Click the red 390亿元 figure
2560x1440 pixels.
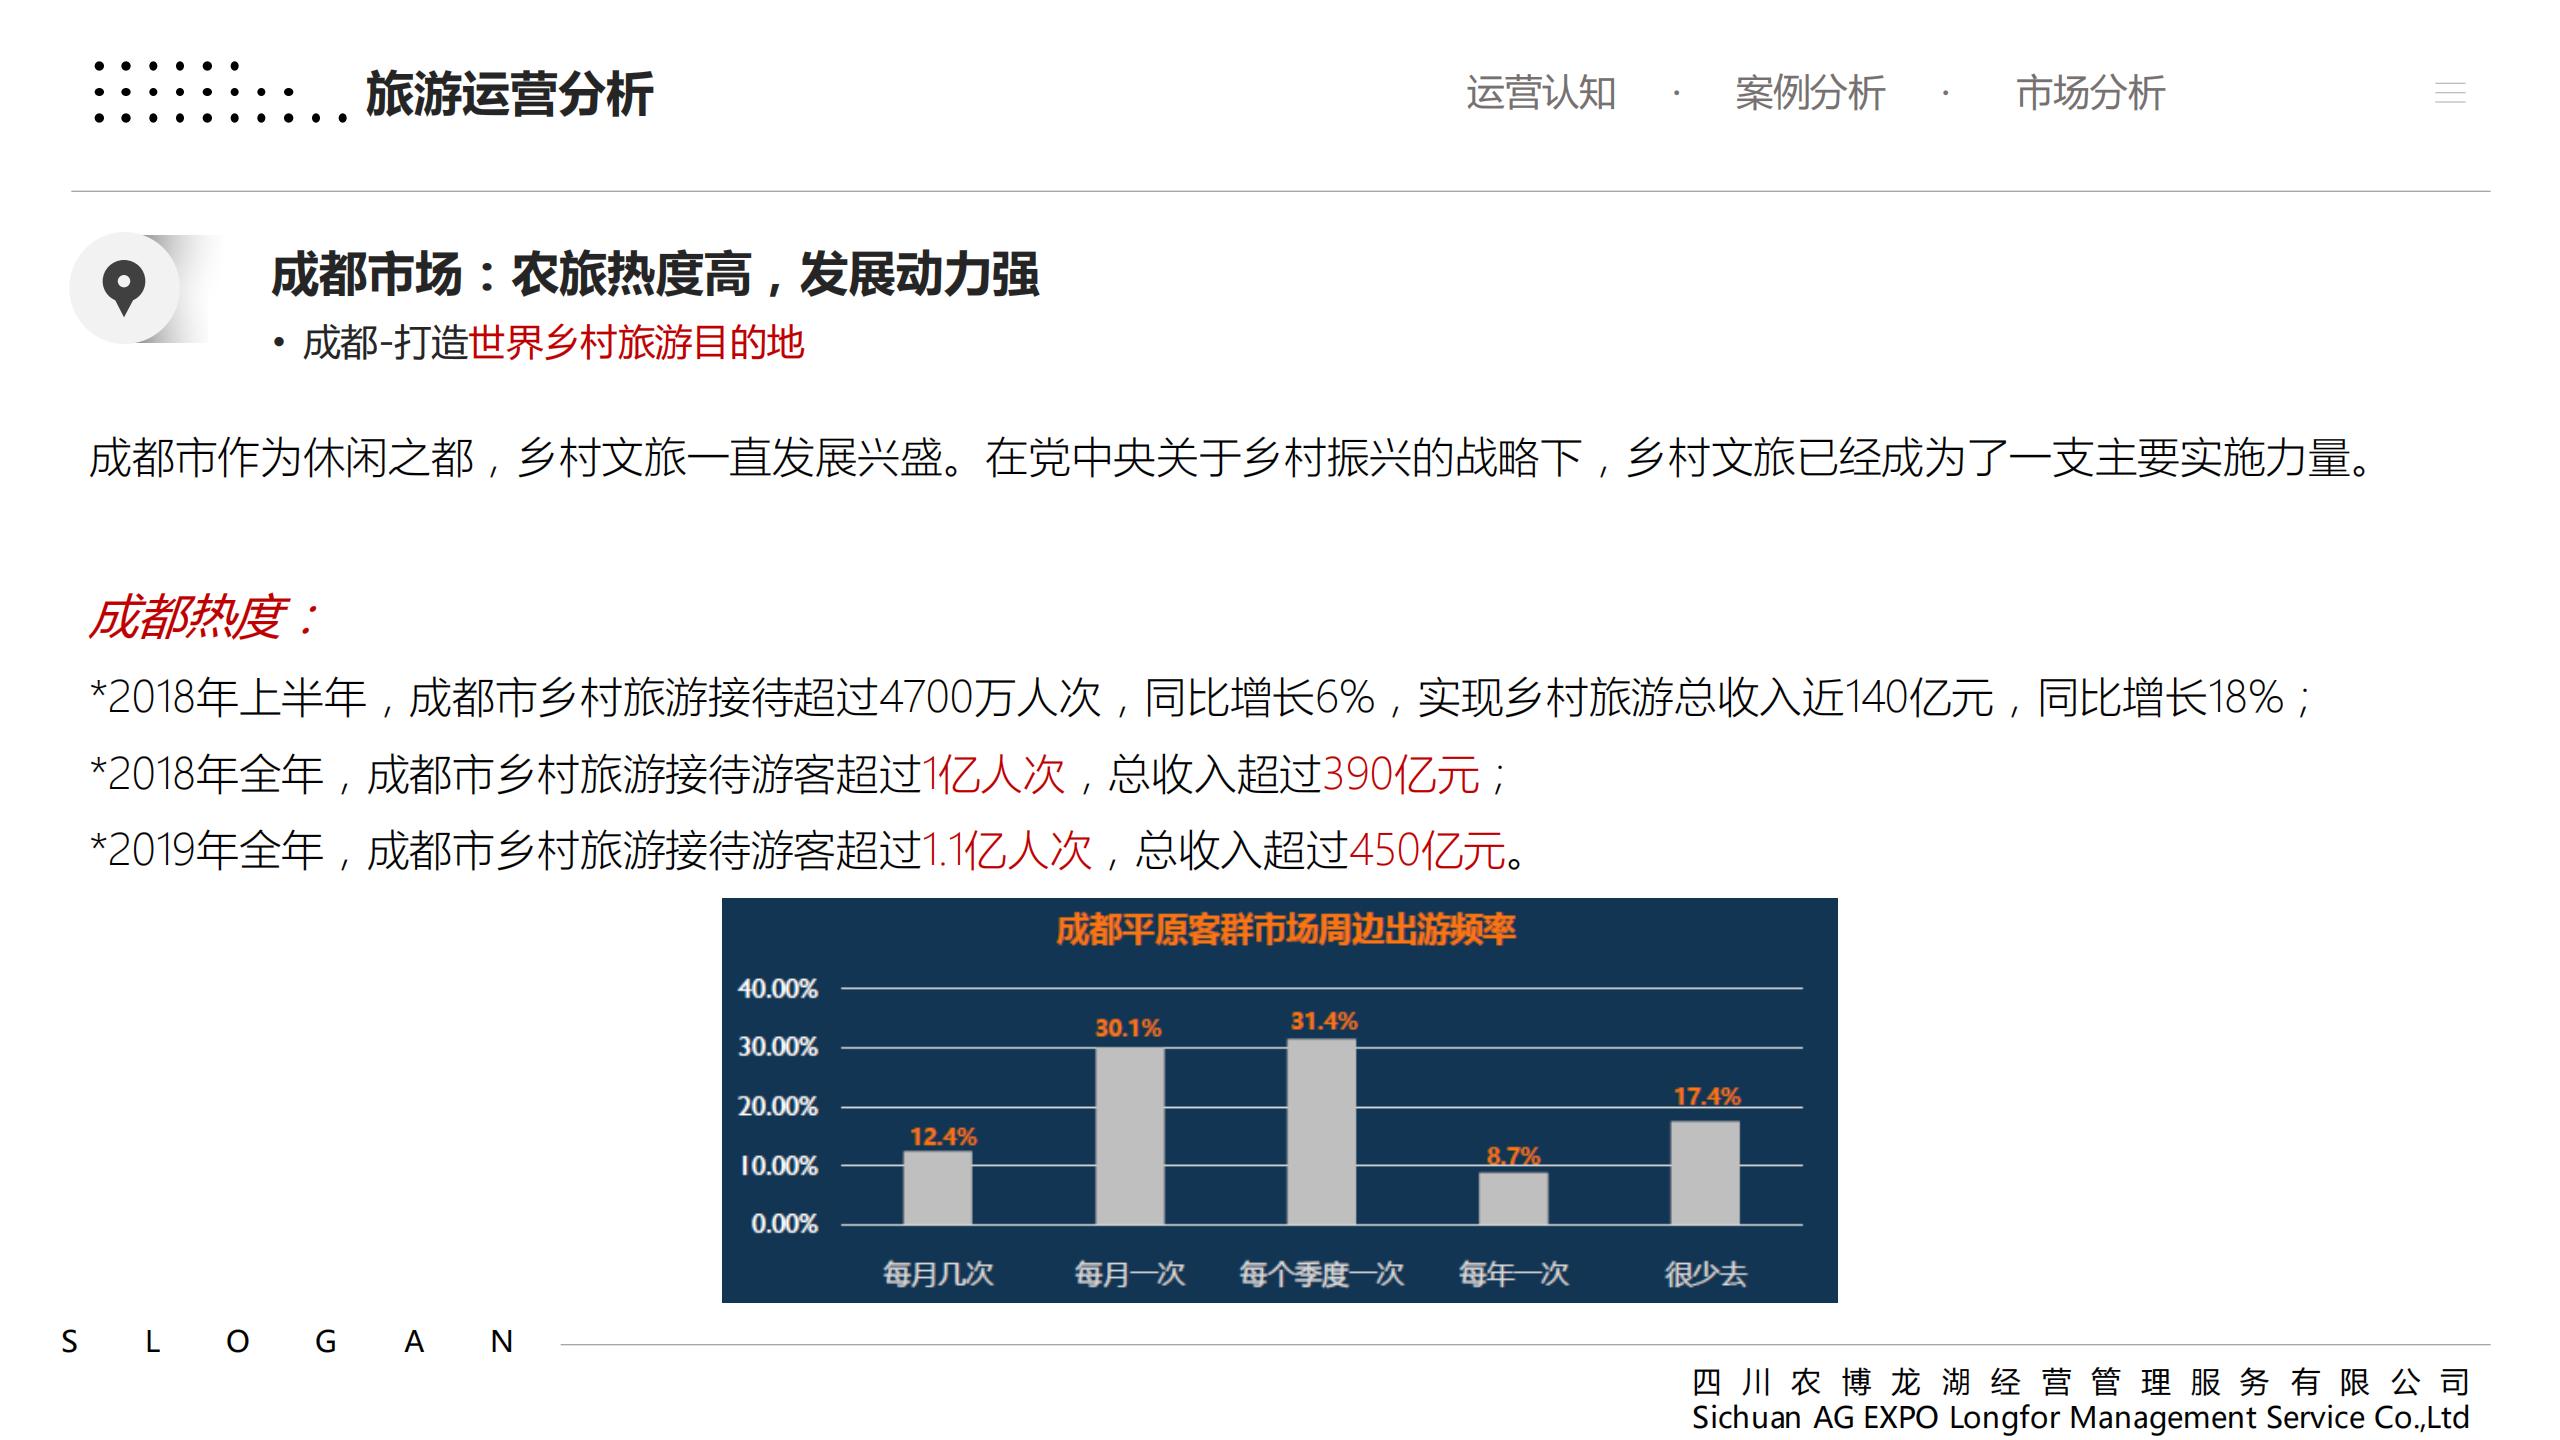pos(1401,775)
